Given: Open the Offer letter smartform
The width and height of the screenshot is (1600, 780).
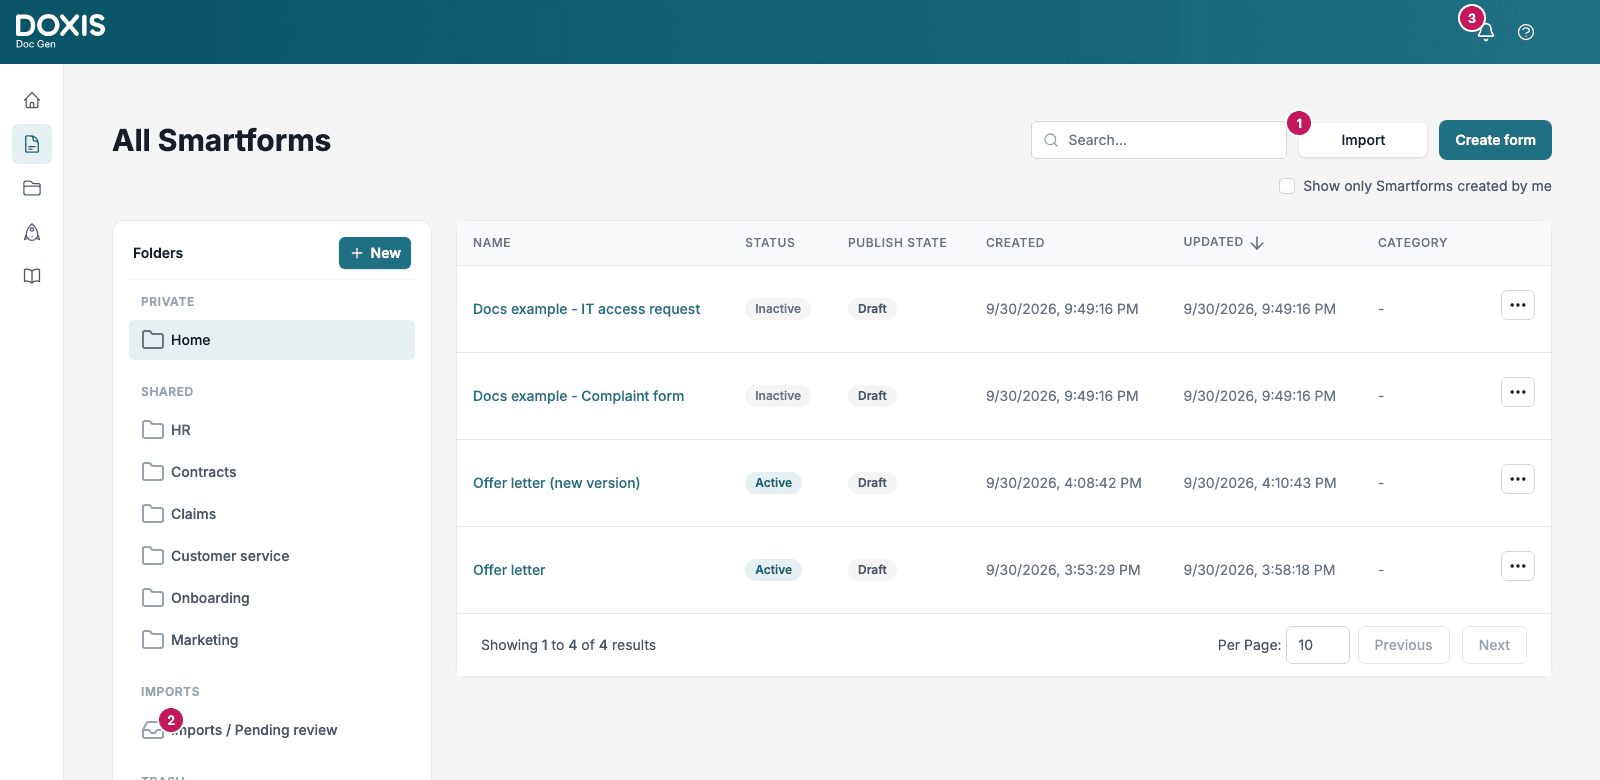Looking at the screenshot, I should coord(509,570).
